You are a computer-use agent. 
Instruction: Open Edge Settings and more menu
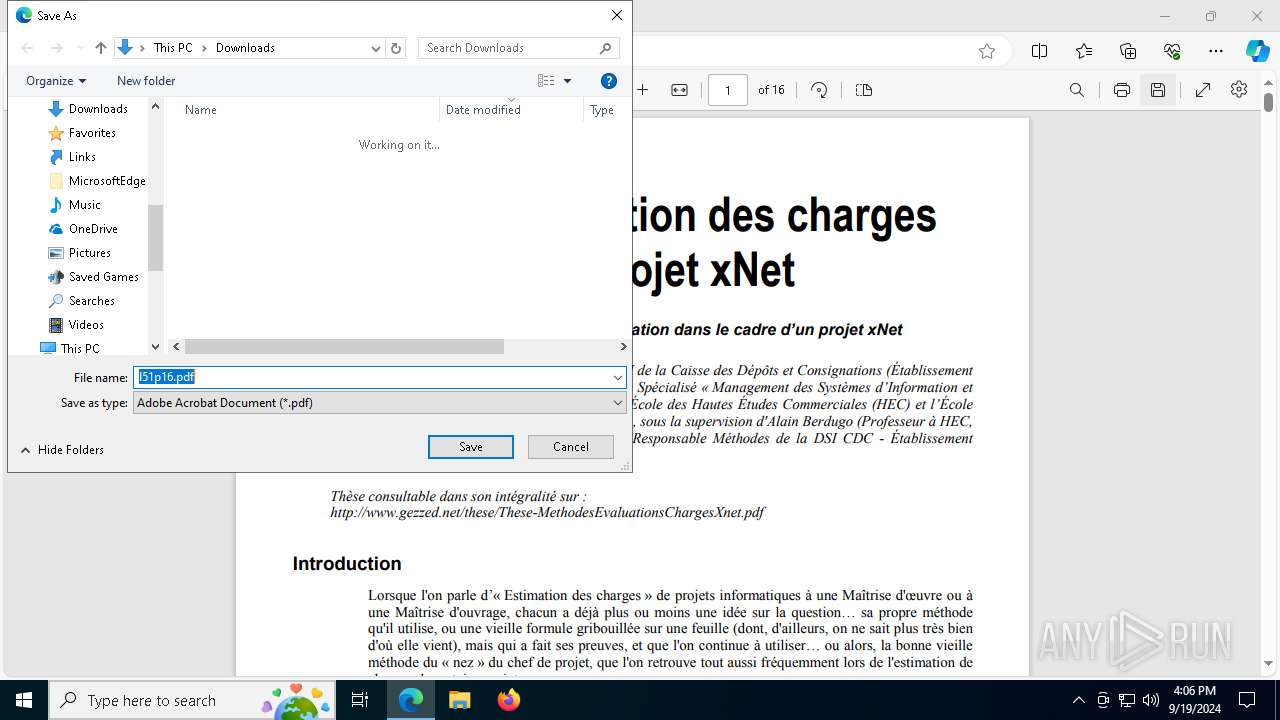(x=1216, y=52)
